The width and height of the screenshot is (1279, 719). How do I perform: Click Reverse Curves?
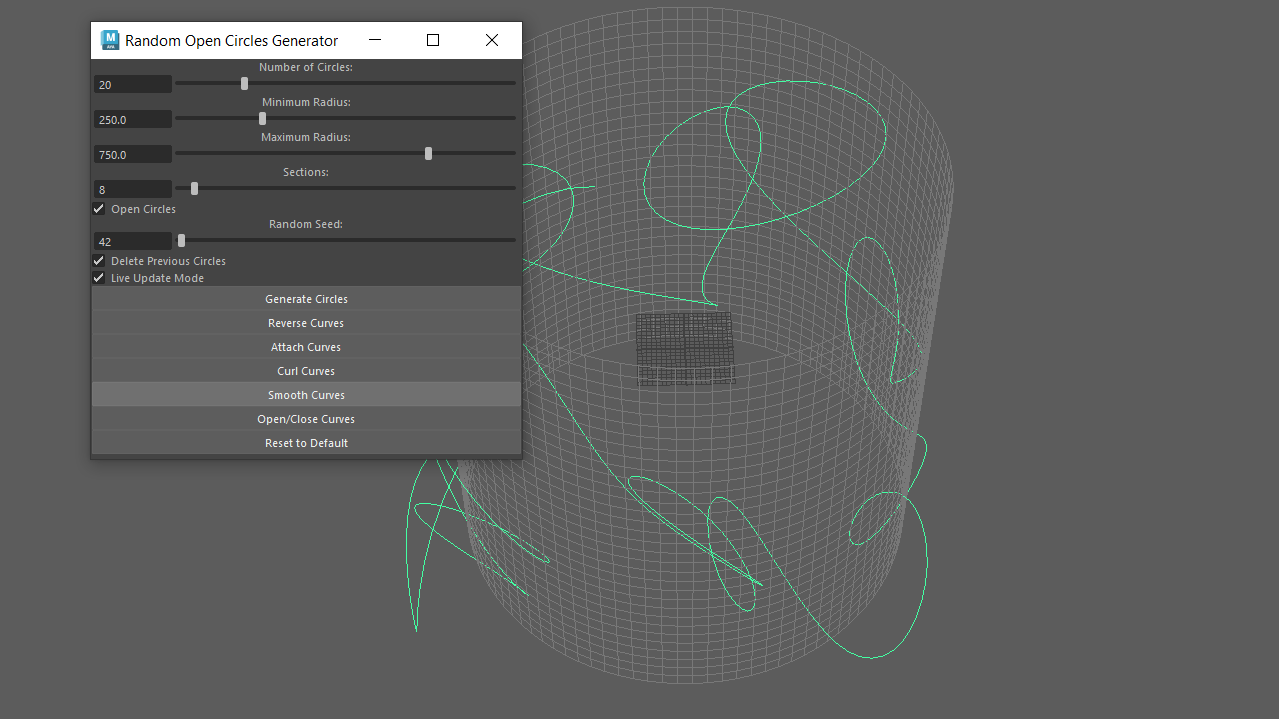(x=305, y=322)
